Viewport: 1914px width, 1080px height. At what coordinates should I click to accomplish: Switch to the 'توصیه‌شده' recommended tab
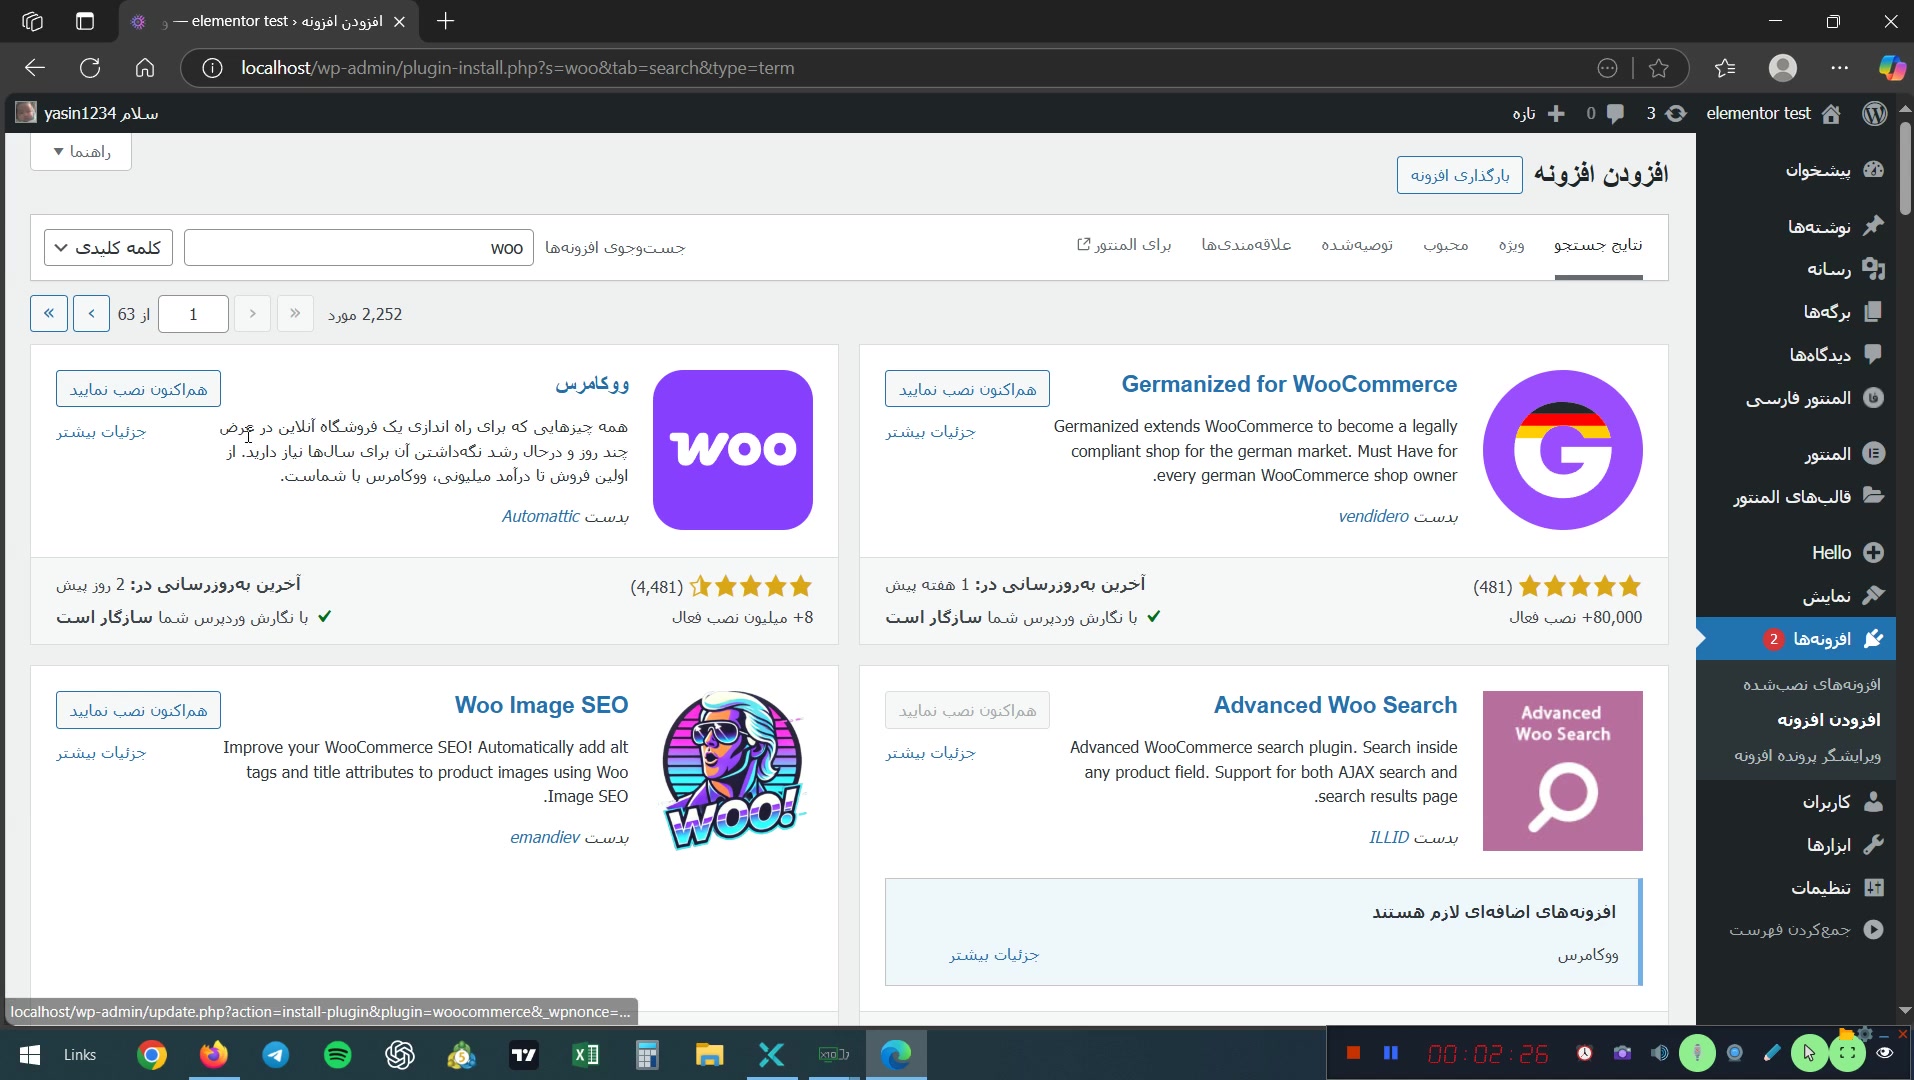click(1357, 246)
